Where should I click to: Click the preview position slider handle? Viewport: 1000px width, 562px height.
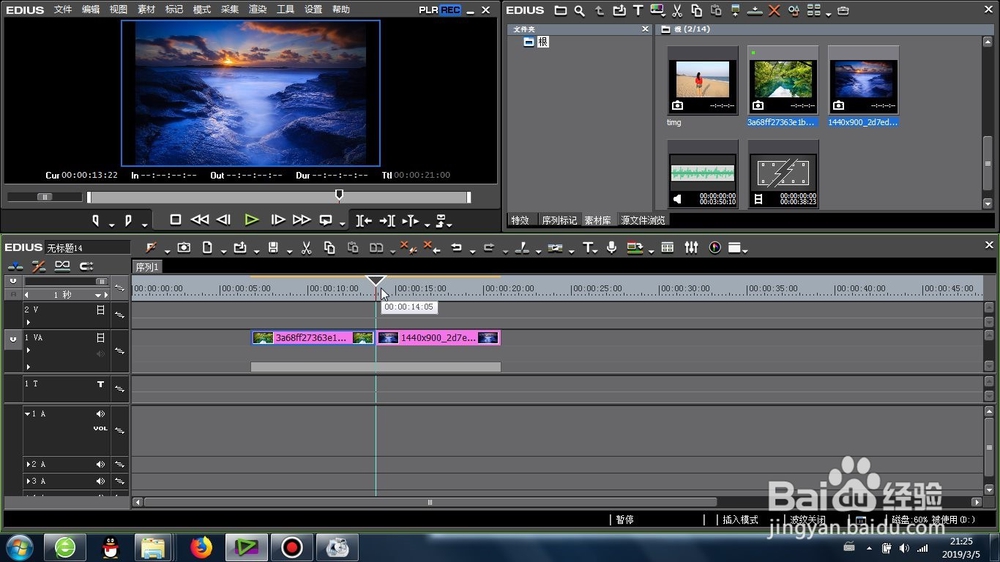click(339, 194)
